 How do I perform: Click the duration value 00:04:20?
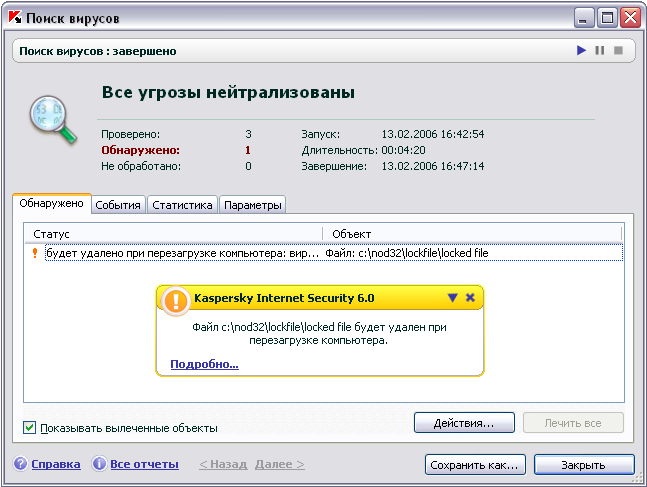(x=403, y=150)
